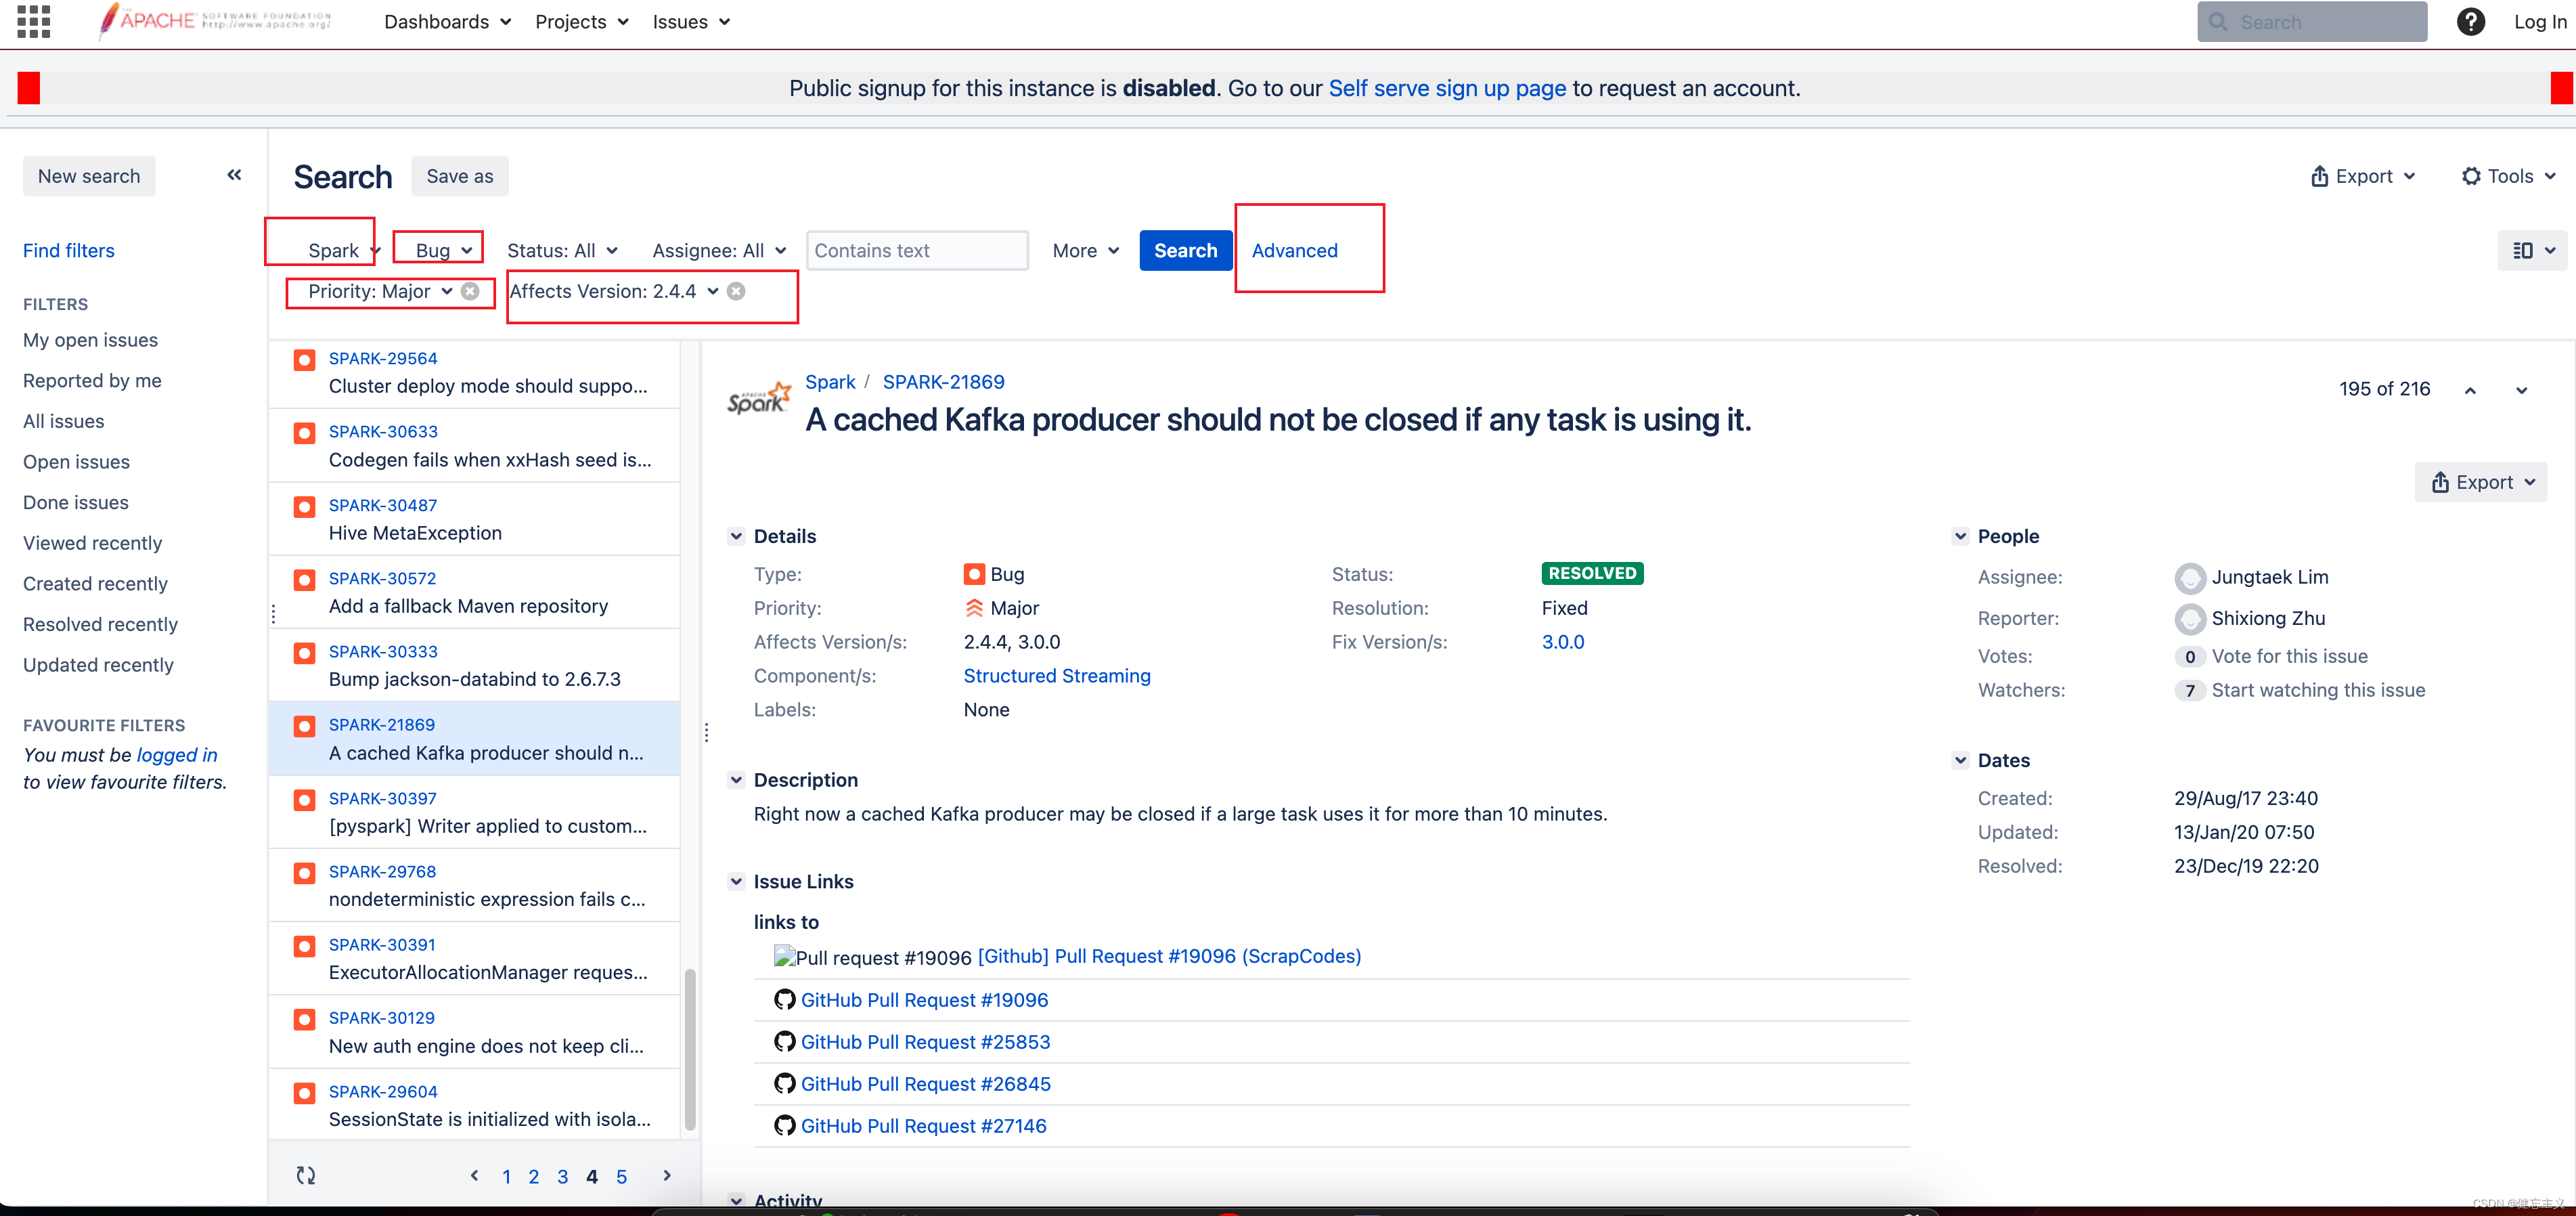Collapse the People section

1960,536
